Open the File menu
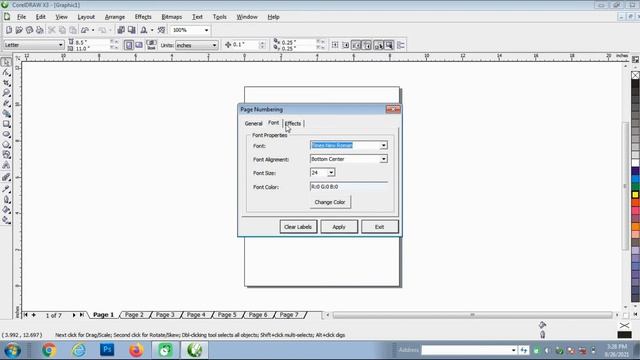This screenshot has height=360, width=640. 21,17
